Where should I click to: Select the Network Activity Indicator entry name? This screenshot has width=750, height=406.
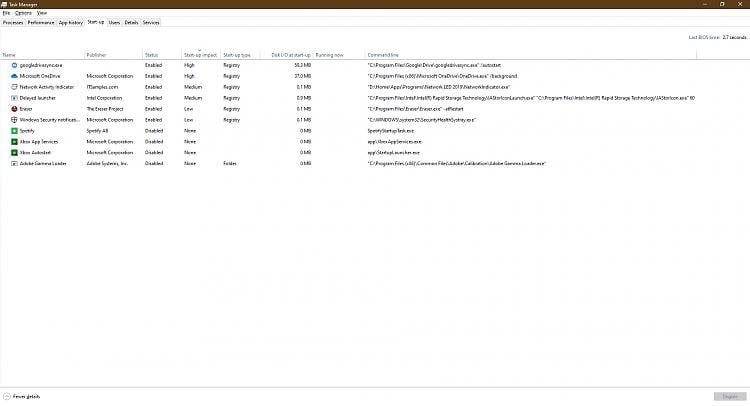click(x=47, y=87)
